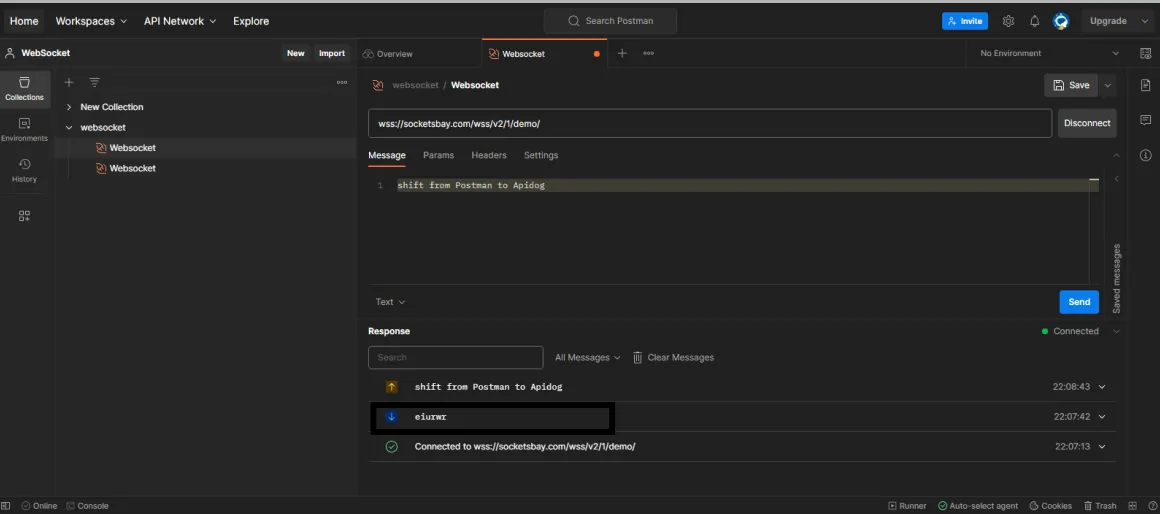Click the Disconnect button

(x=1087, y=124)
